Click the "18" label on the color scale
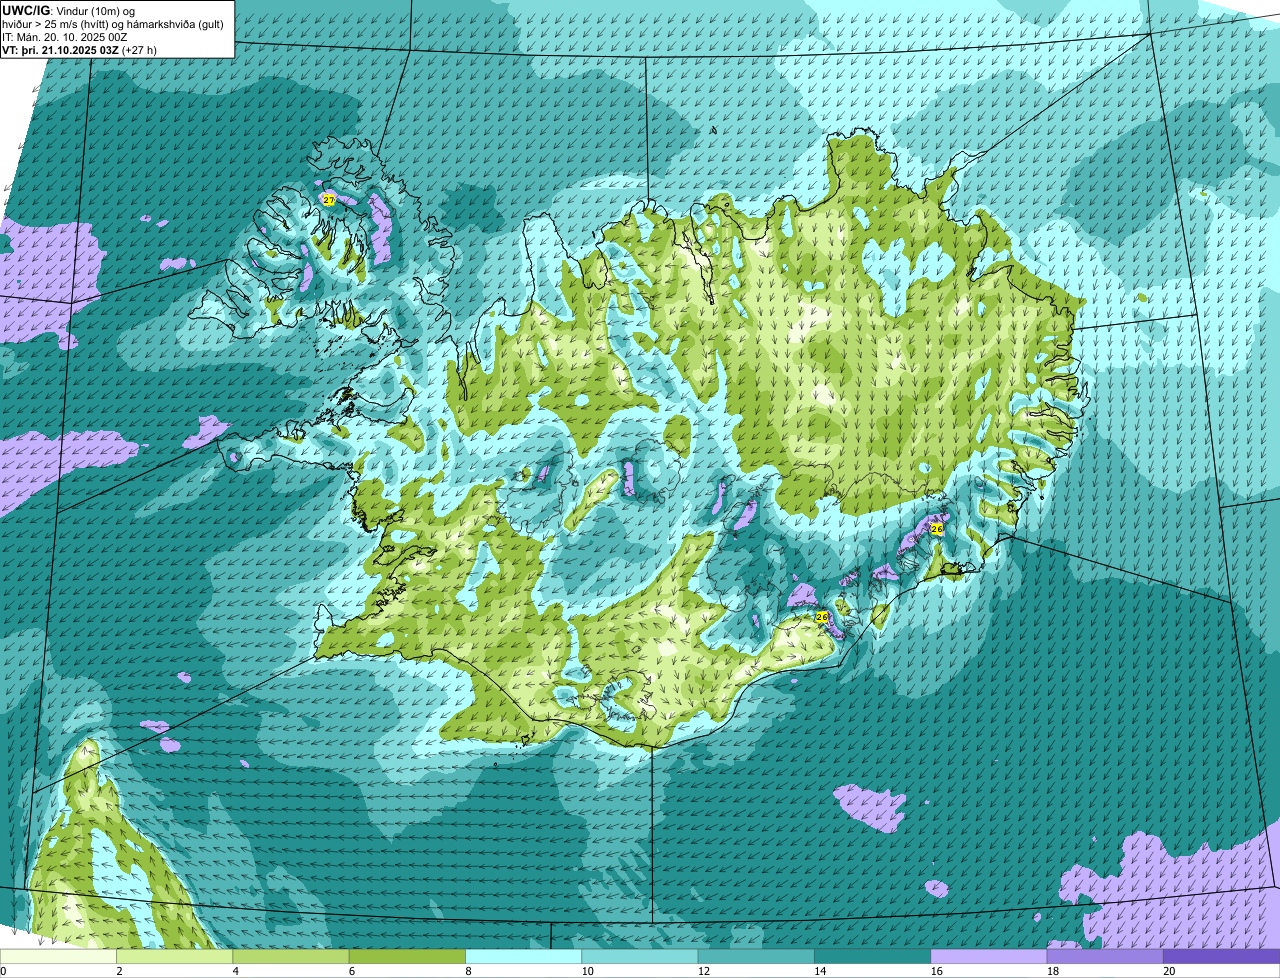 click(1052, 971)
